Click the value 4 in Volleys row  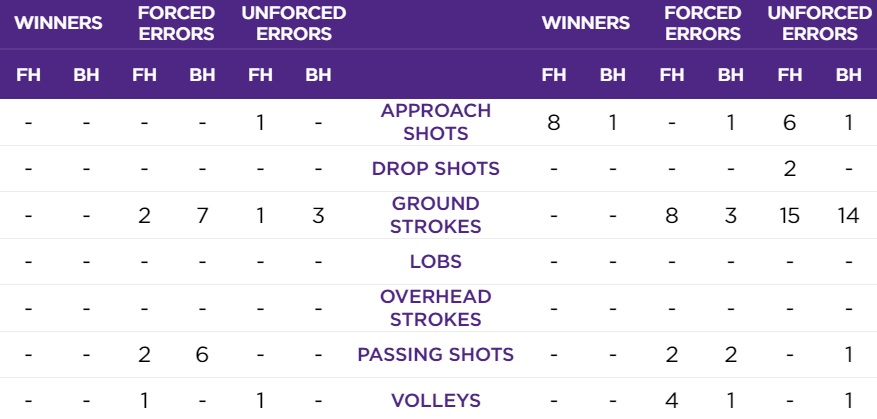pos(673,400)
